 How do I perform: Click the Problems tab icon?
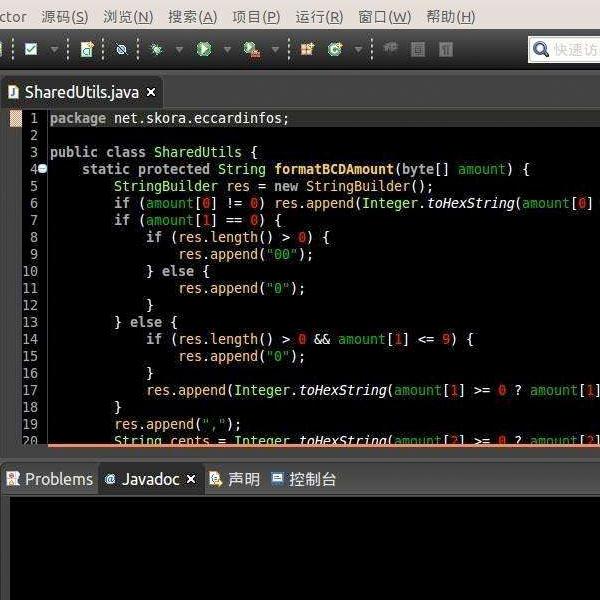pos(13,479)
